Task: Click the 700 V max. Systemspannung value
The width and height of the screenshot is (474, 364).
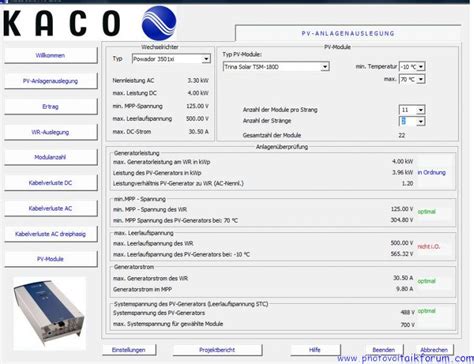Action: click(407, 324)
